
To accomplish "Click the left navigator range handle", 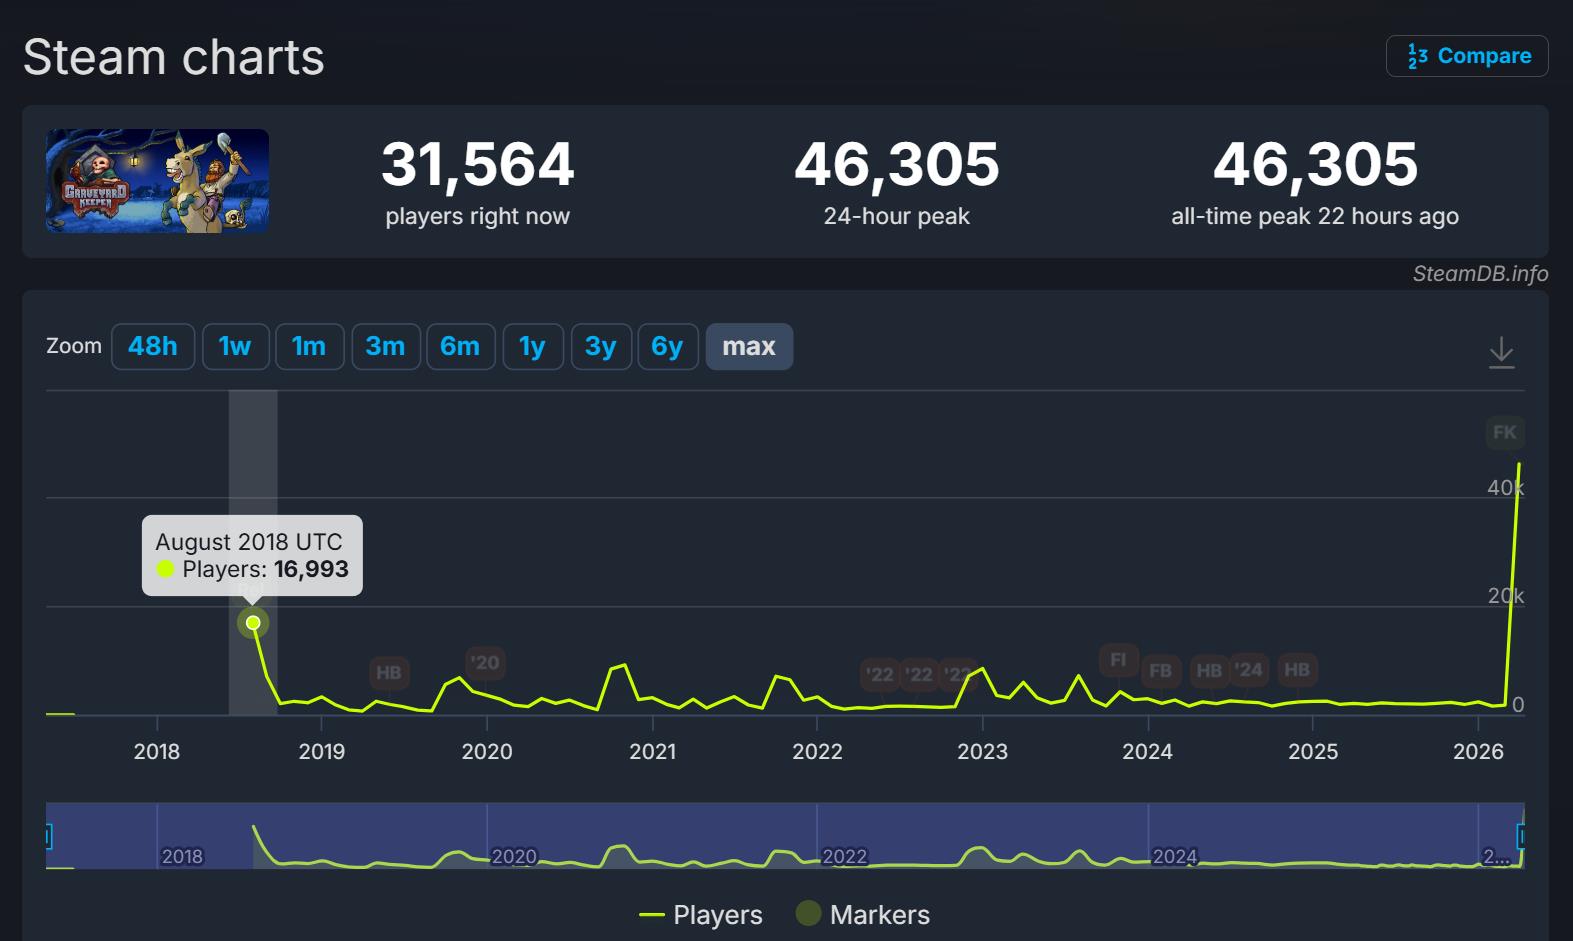I will tap(47, 836).
